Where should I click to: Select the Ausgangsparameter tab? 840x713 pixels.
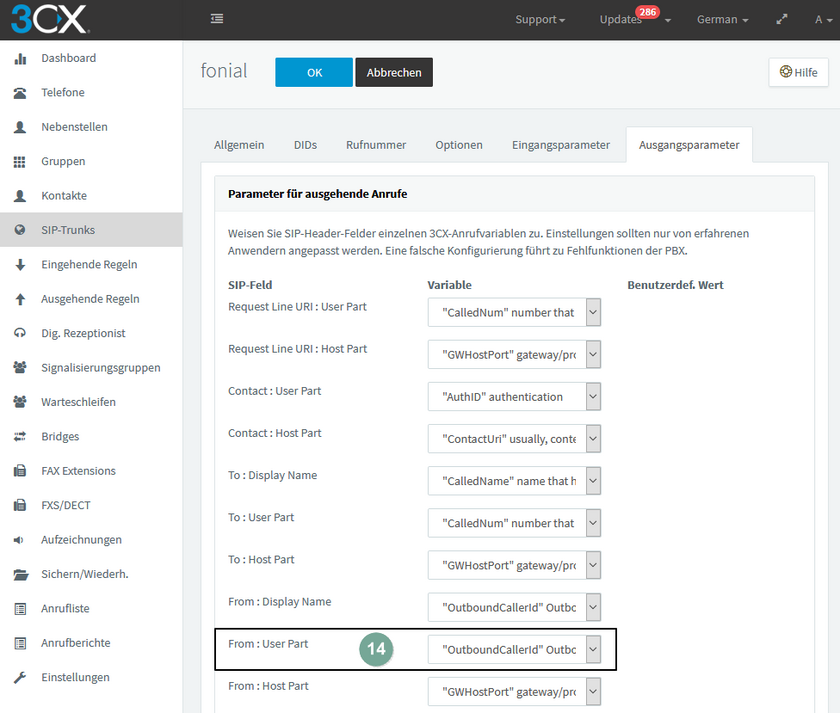tap(689, 145)
